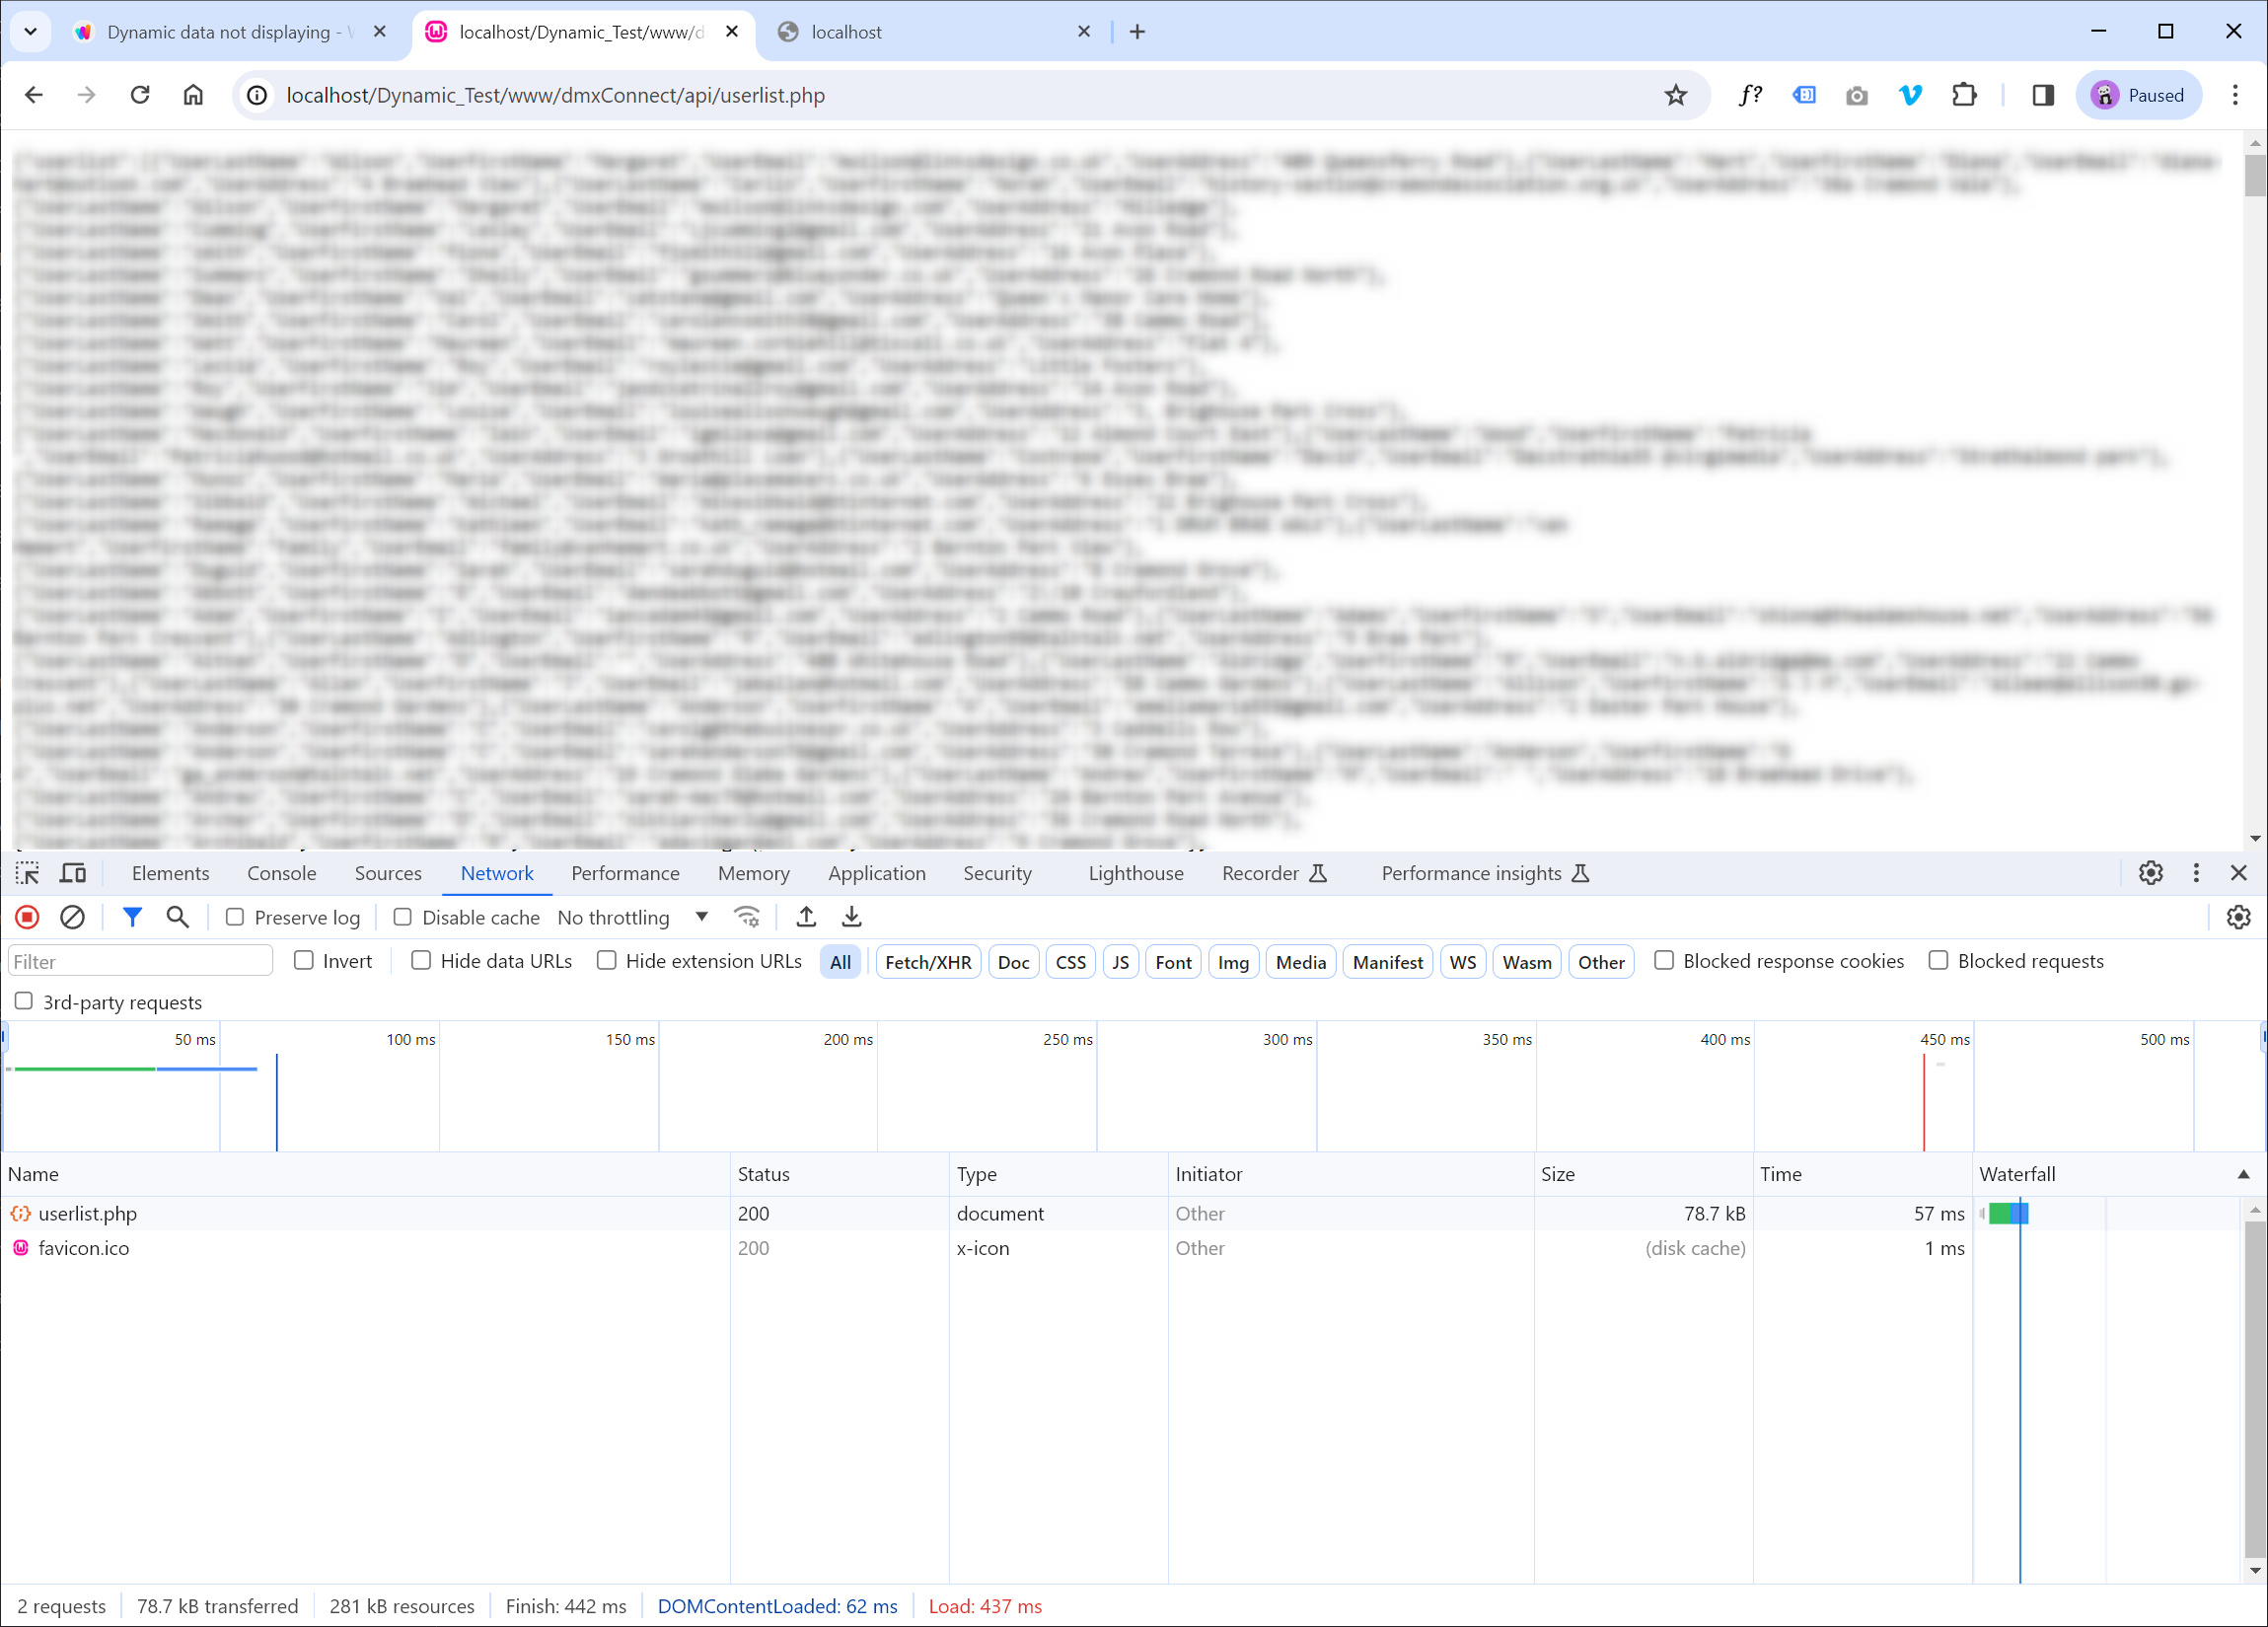
Task: Filter by Fetch/XHR requests
Action: (928, 962)
